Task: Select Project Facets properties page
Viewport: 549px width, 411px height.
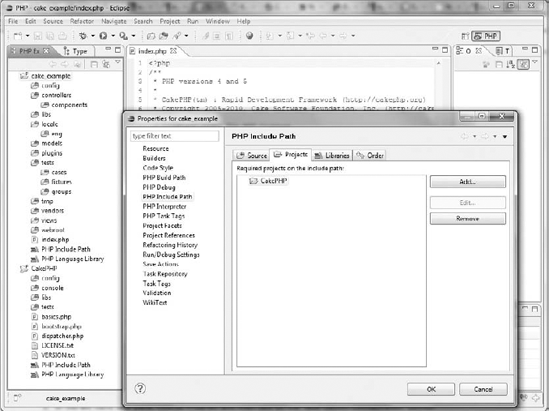Action: (162, 226)
